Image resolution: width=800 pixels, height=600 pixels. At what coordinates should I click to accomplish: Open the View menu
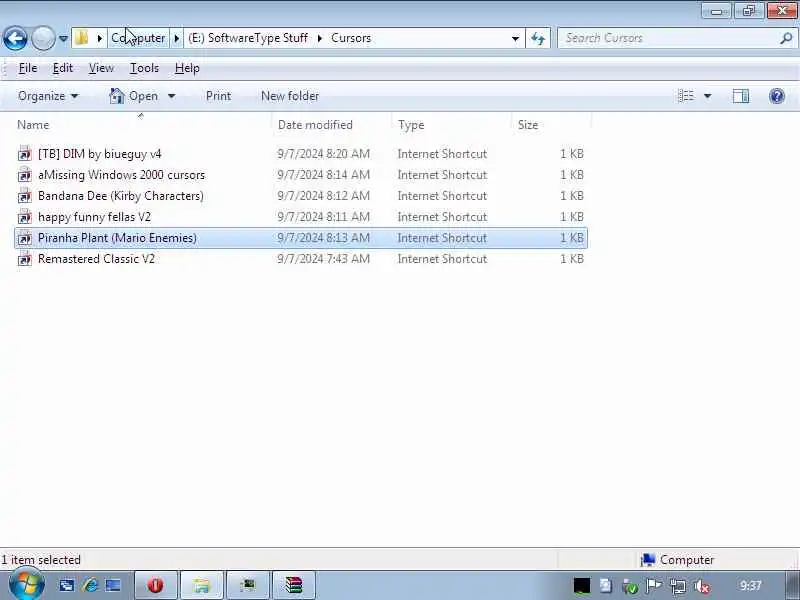[x=101, y=68]
